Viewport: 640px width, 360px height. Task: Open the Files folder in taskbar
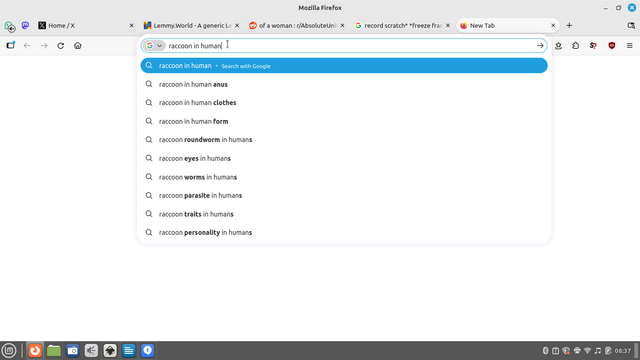click(x=54, y=351)
